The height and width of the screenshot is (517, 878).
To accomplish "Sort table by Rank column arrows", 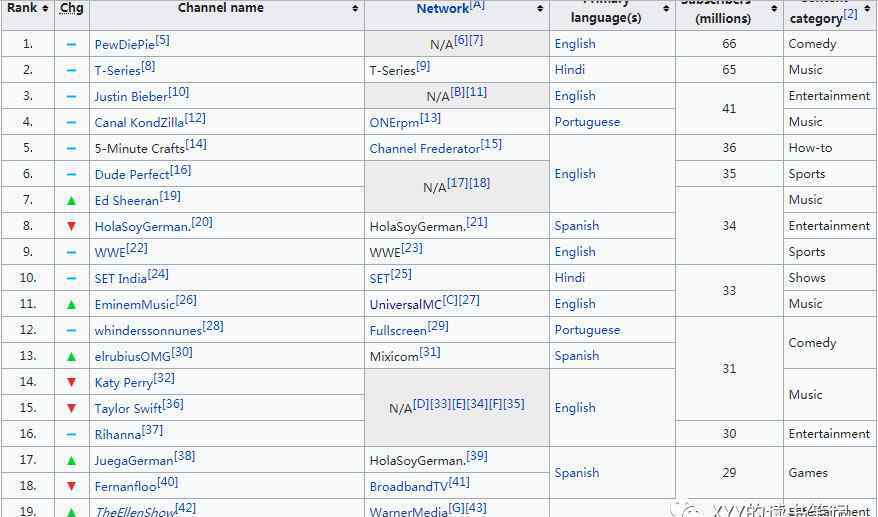I will [x=45, y=8].
